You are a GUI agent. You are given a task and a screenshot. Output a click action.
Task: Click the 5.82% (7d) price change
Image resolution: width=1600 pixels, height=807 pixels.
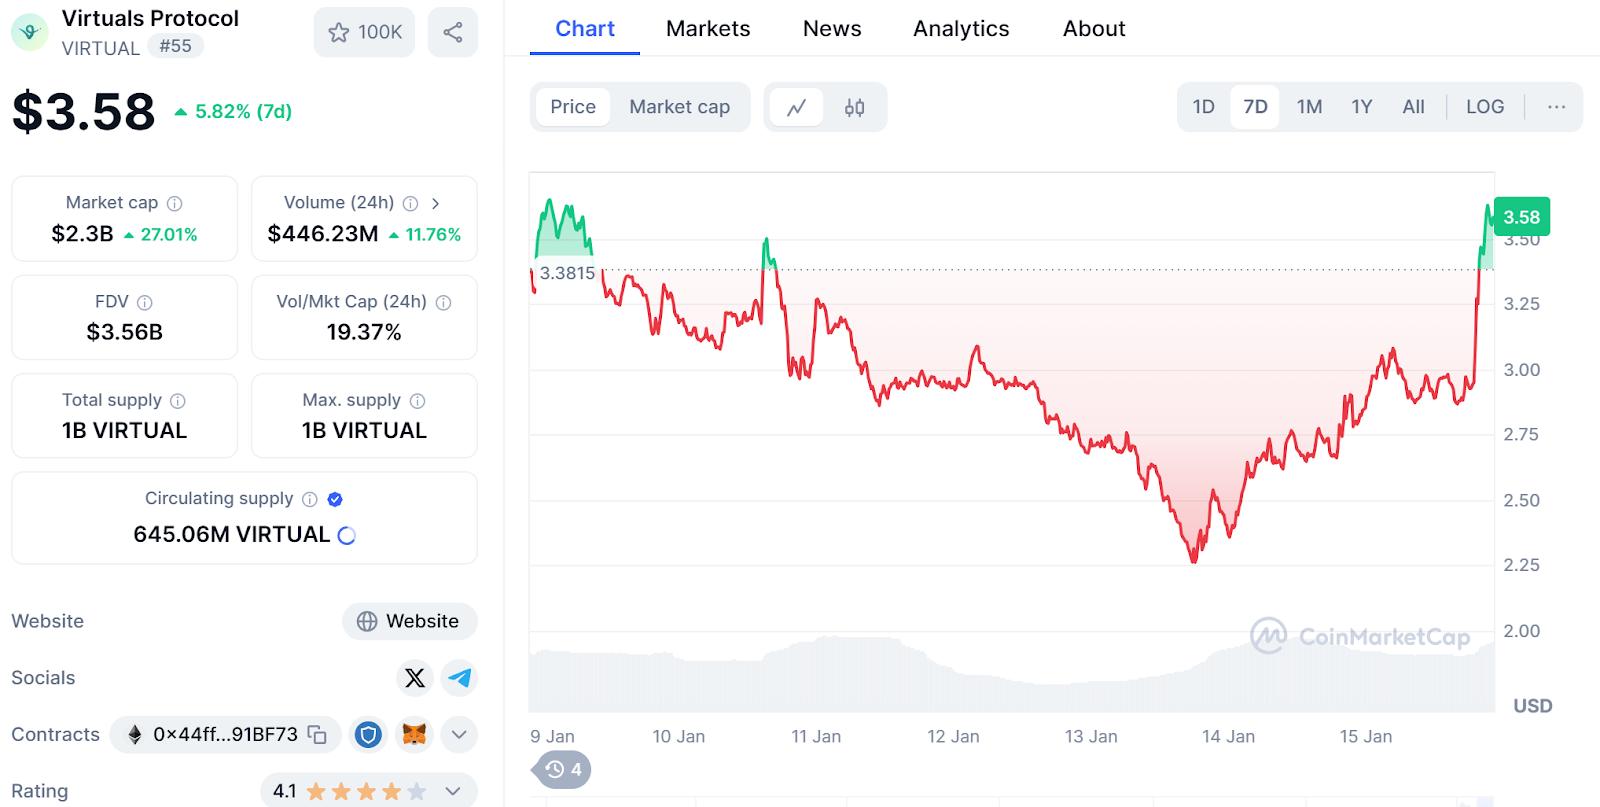(x=234, y=112)
